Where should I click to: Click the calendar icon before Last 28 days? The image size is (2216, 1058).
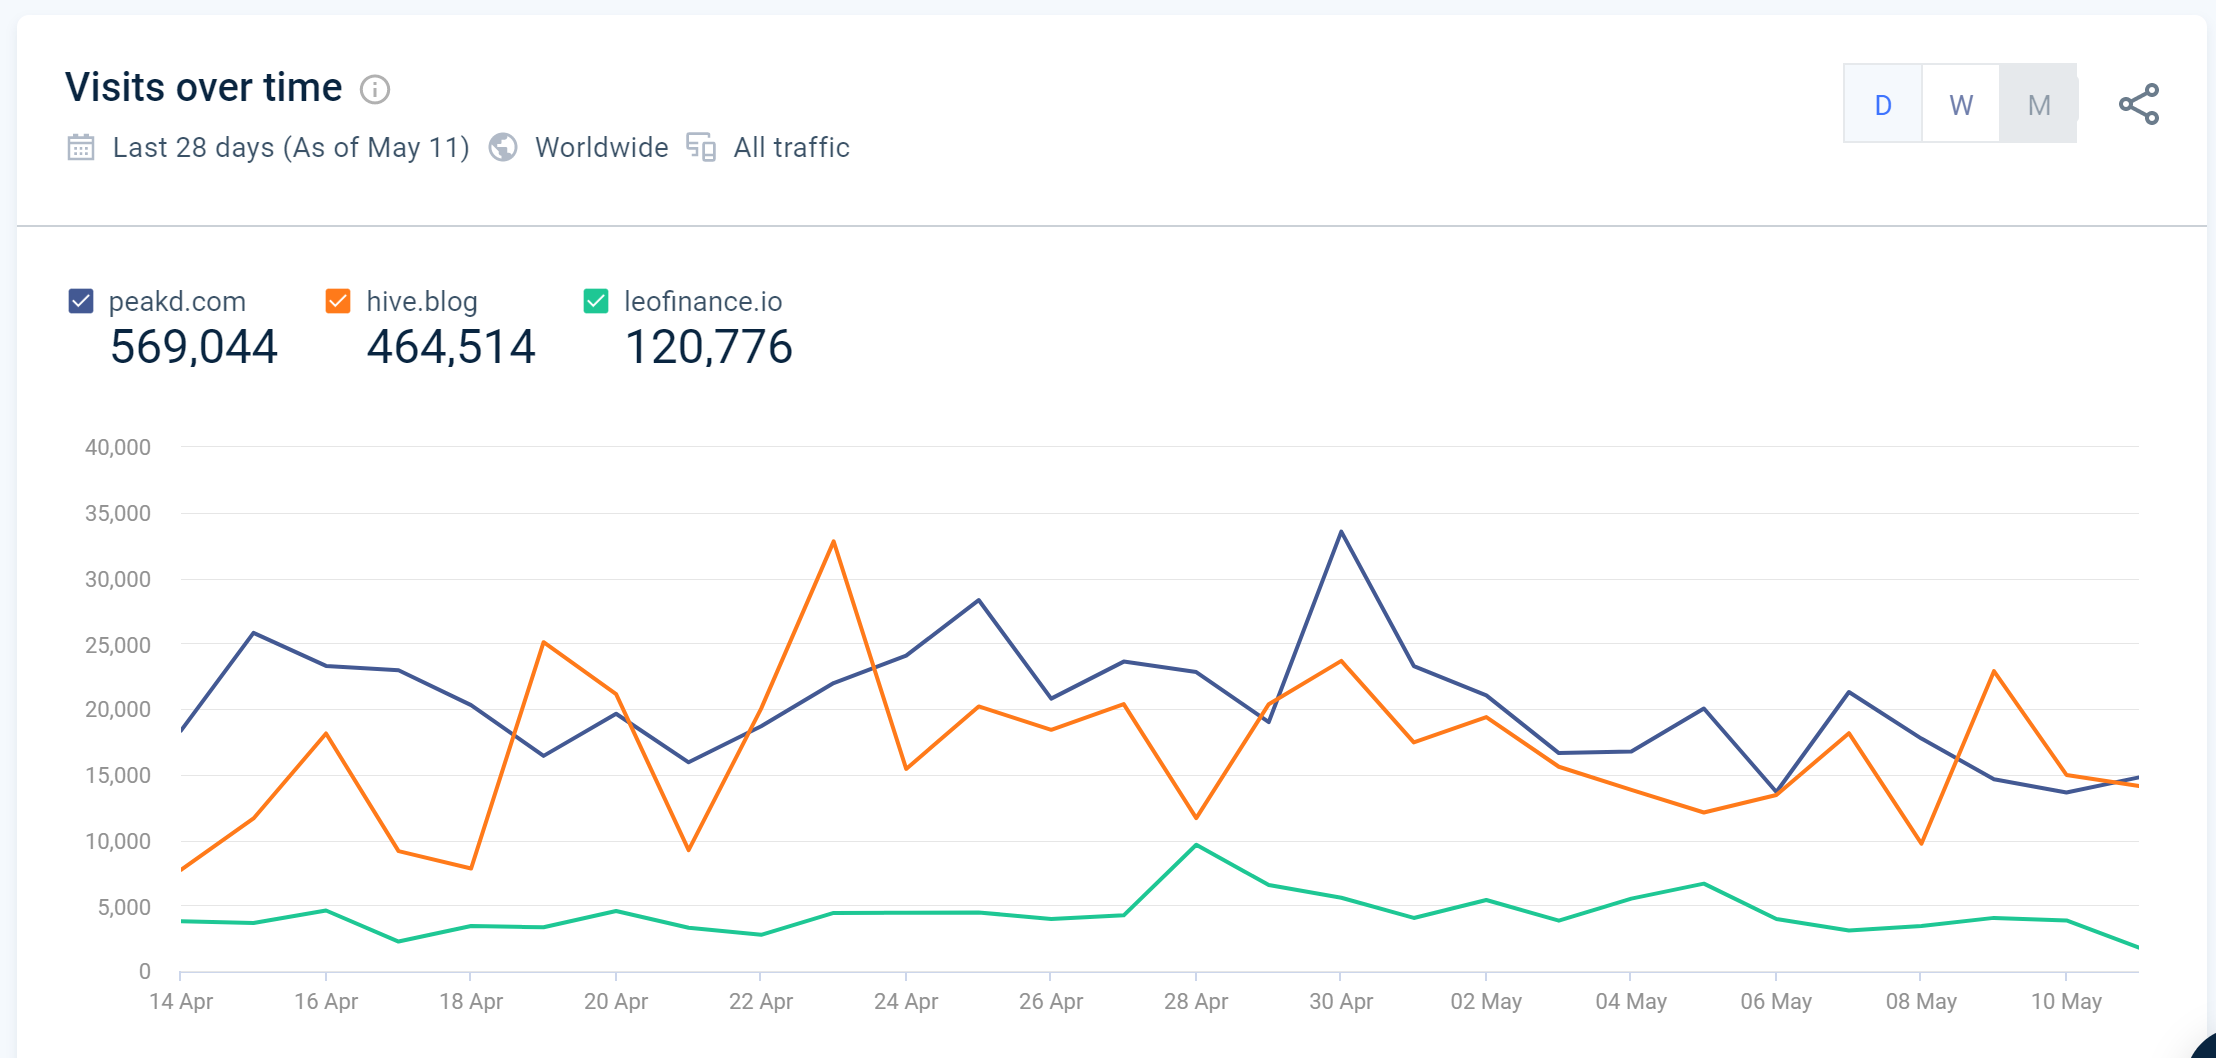coord(81,148)
